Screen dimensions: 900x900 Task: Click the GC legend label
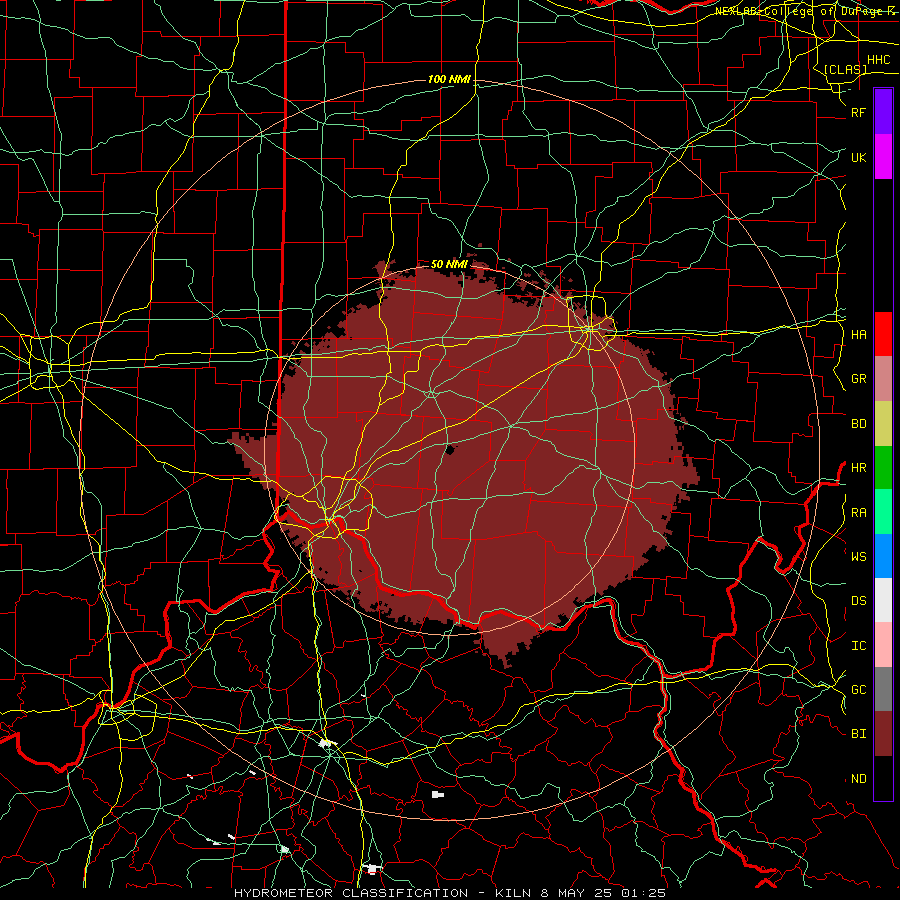point(859,690)
